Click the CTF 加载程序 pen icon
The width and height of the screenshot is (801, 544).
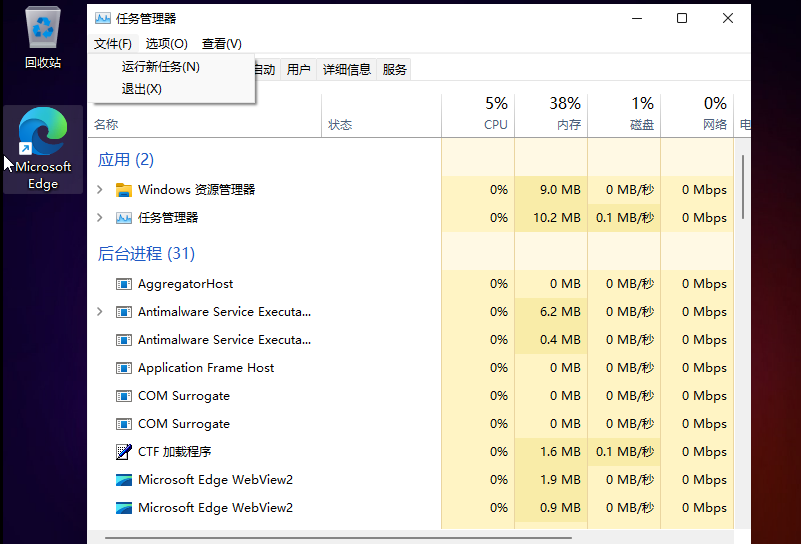(124, 452)
